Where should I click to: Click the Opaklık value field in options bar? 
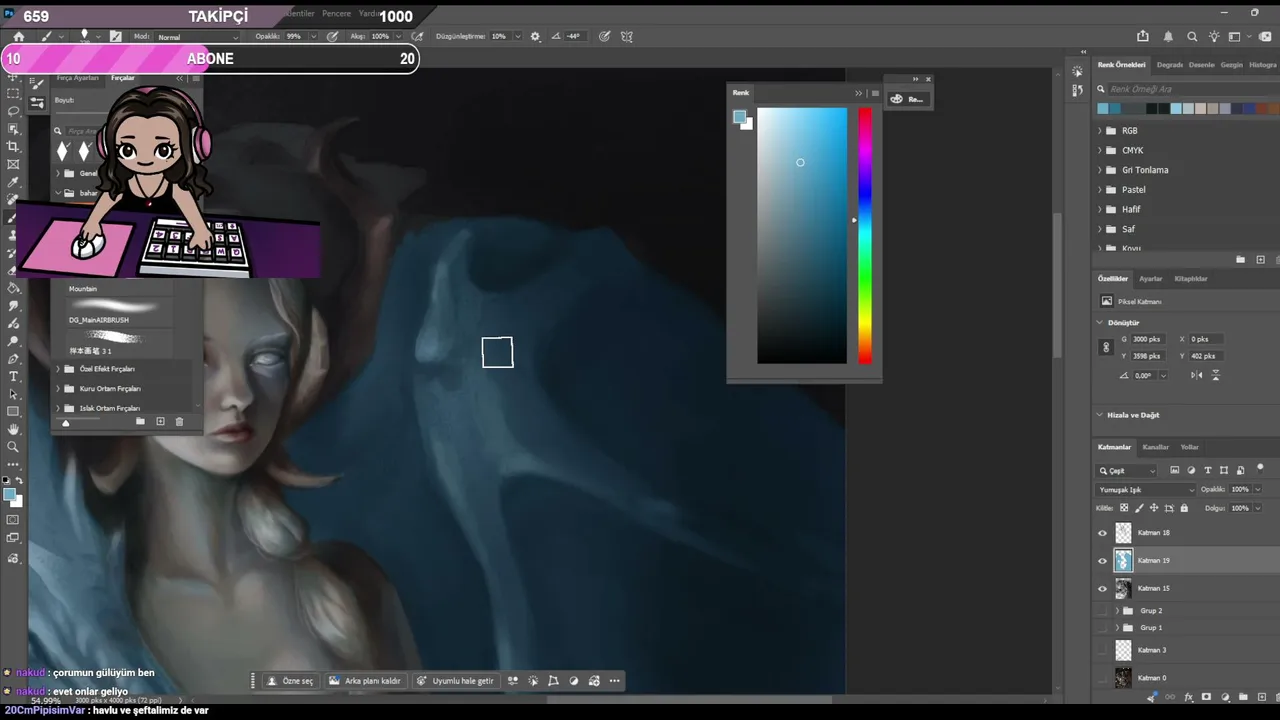click(294, 37)
